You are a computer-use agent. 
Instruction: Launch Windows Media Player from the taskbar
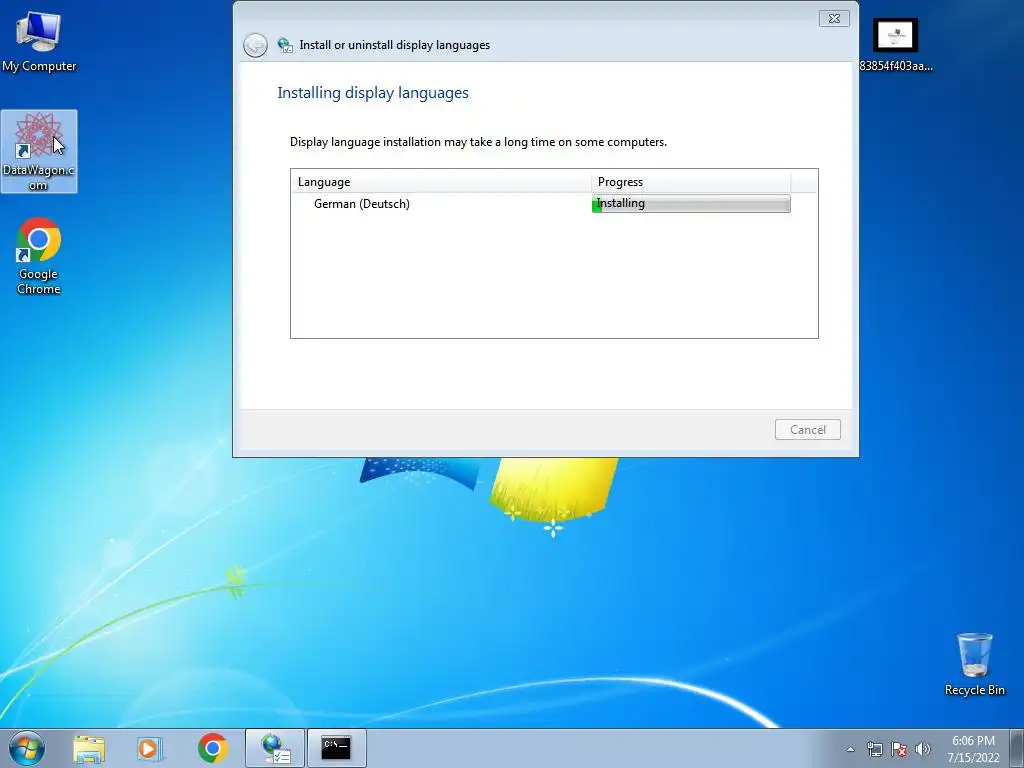point(150,748)
